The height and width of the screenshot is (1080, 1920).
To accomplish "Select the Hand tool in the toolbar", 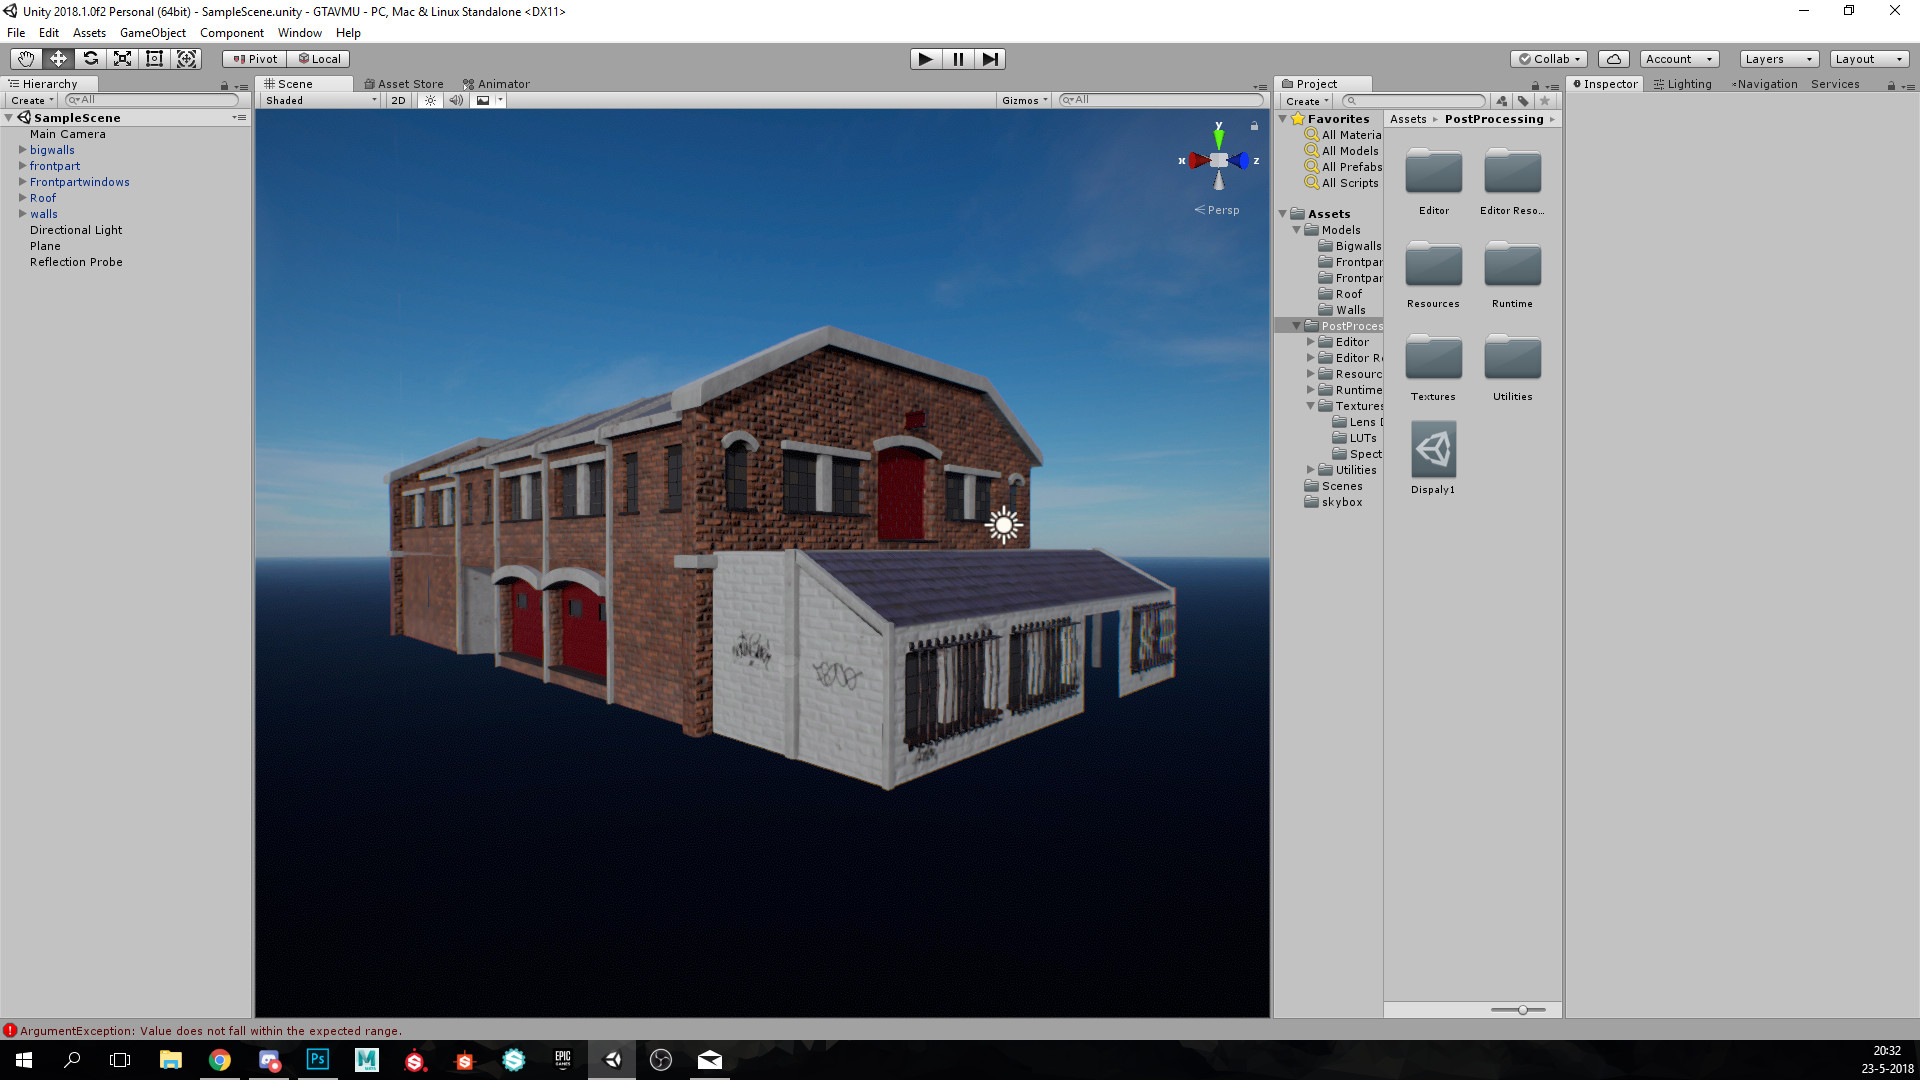I will pos(25,58).
